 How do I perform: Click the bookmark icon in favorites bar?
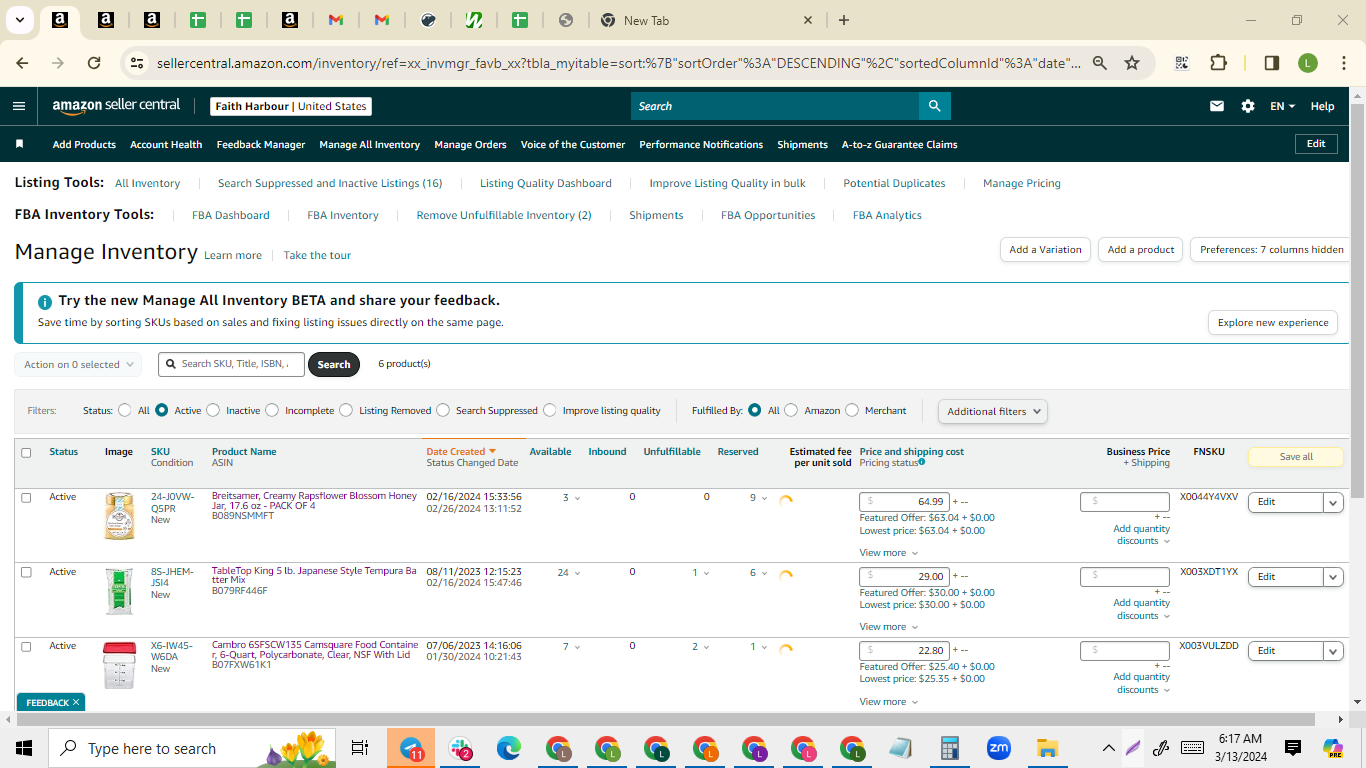click(19, 144)
